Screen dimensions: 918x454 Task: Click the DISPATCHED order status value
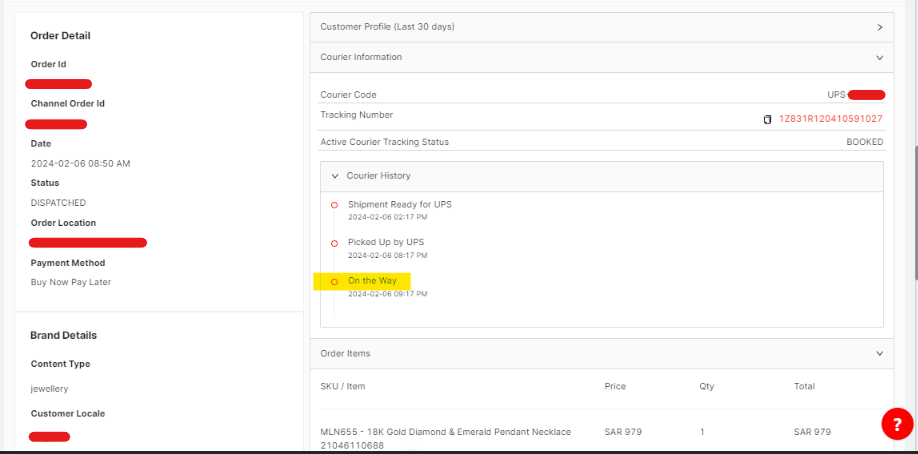click(x=58, y=203)
